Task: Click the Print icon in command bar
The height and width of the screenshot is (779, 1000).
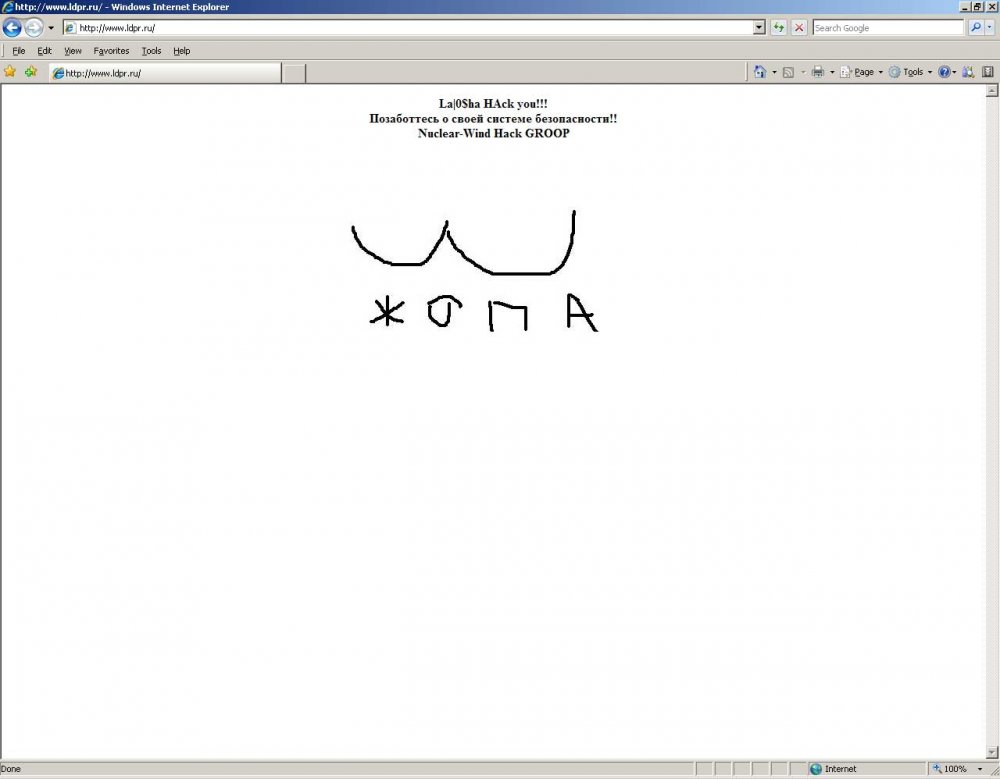Action: 817,72
